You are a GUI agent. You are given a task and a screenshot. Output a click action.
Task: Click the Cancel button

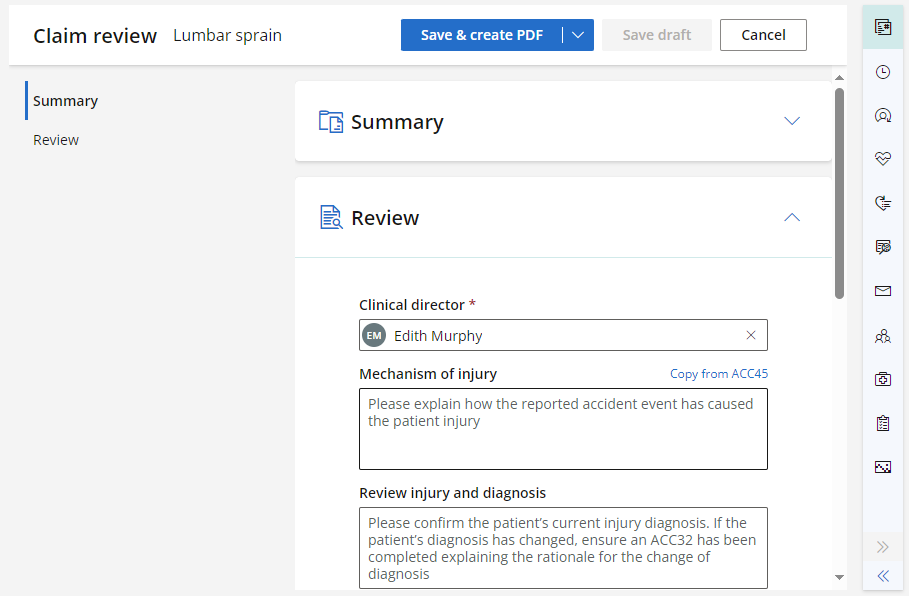point(763,35)
